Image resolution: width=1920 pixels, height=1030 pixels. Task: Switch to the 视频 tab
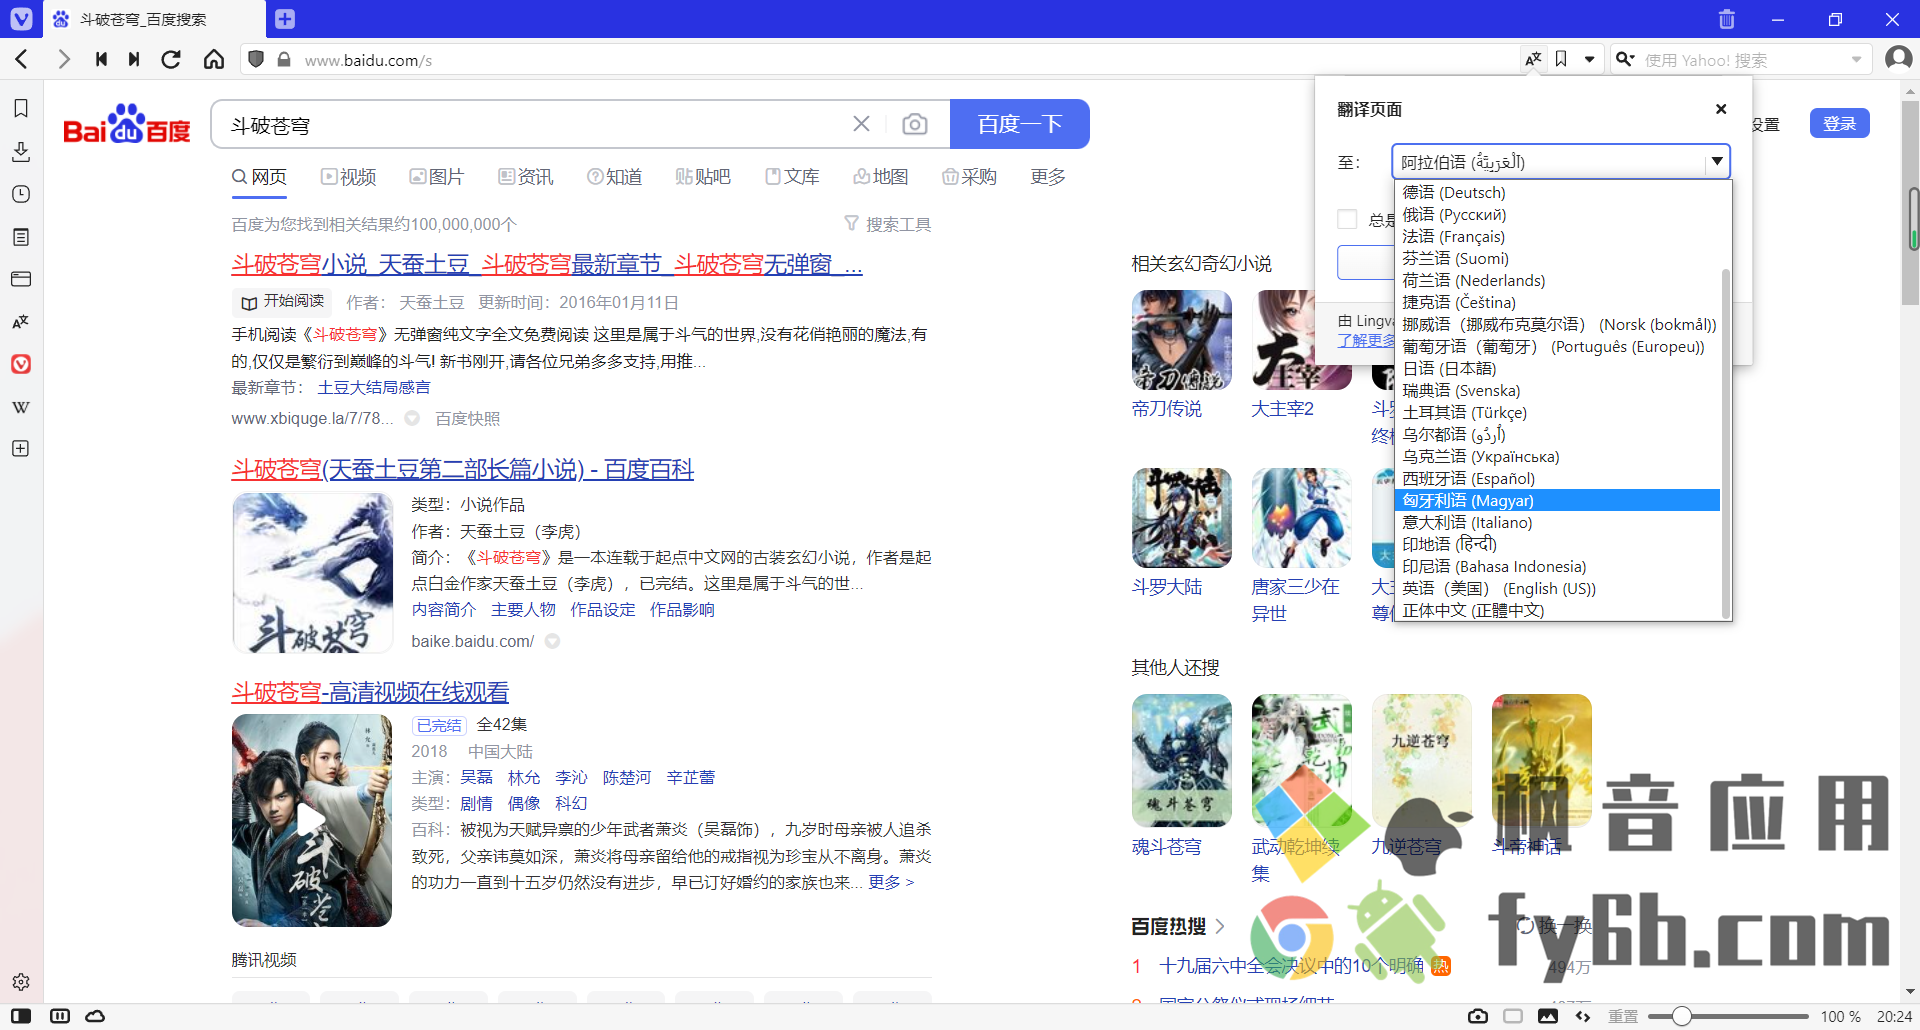[348, 177]
